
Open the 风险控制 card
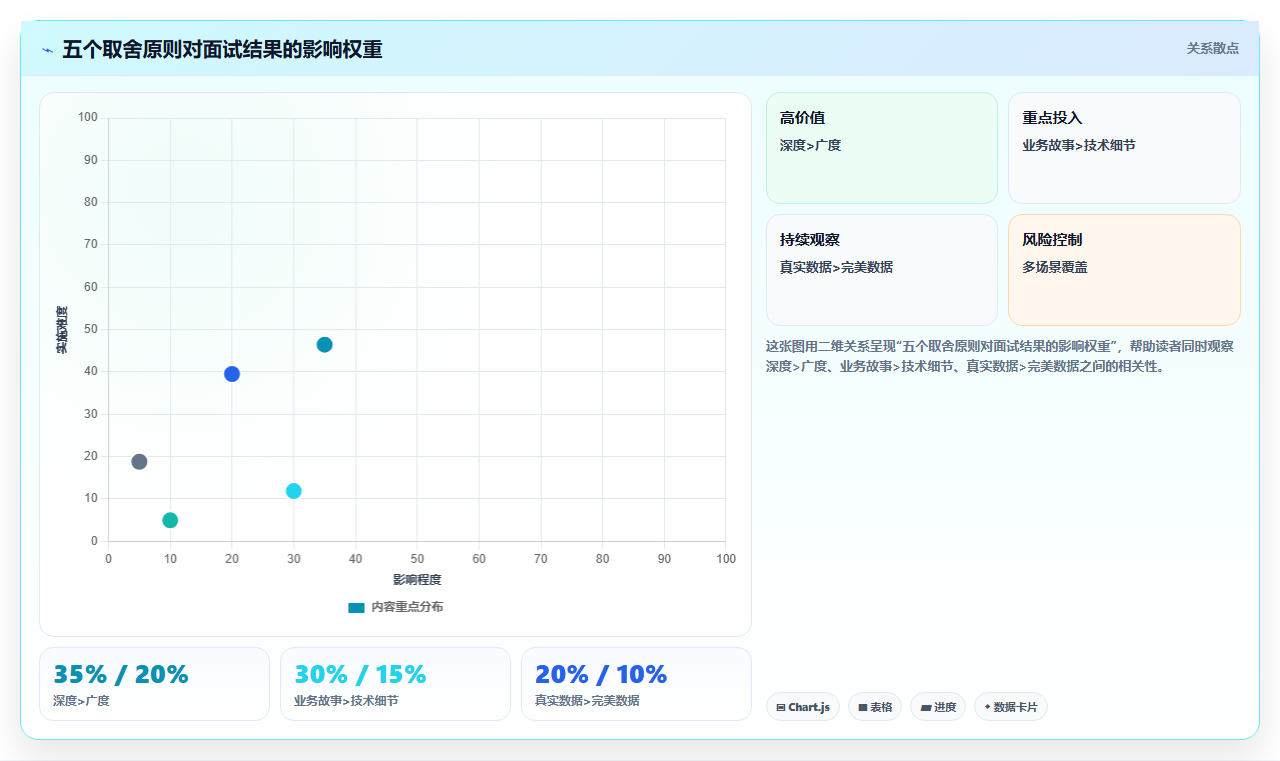point(1124,270)
